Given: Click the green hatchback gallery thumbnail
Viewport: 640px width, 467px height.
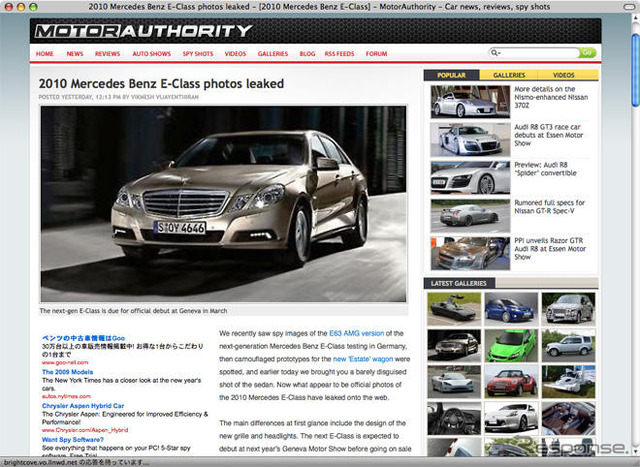Looking at the screenshot, I should 511,346.
